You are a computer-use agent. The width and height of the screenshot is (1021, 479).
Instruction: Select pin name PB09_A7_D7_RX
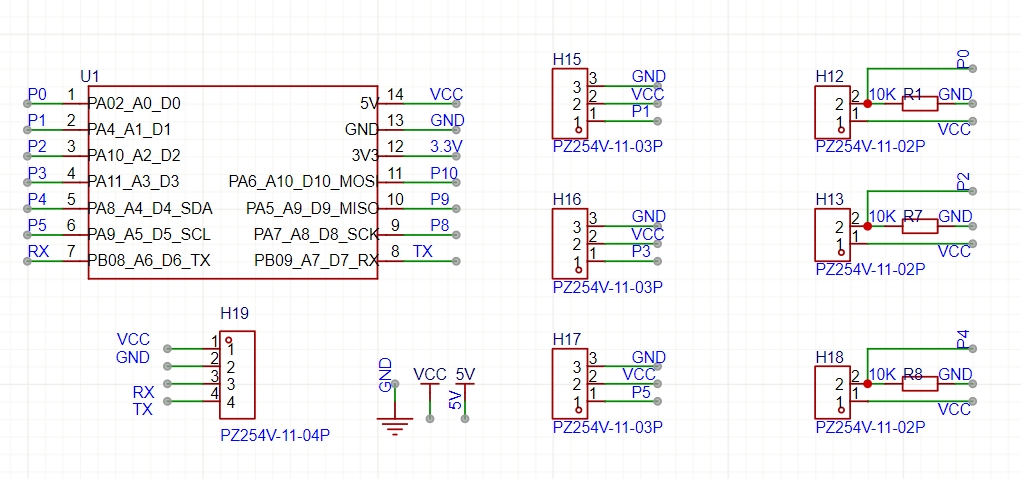coord(316,261)
